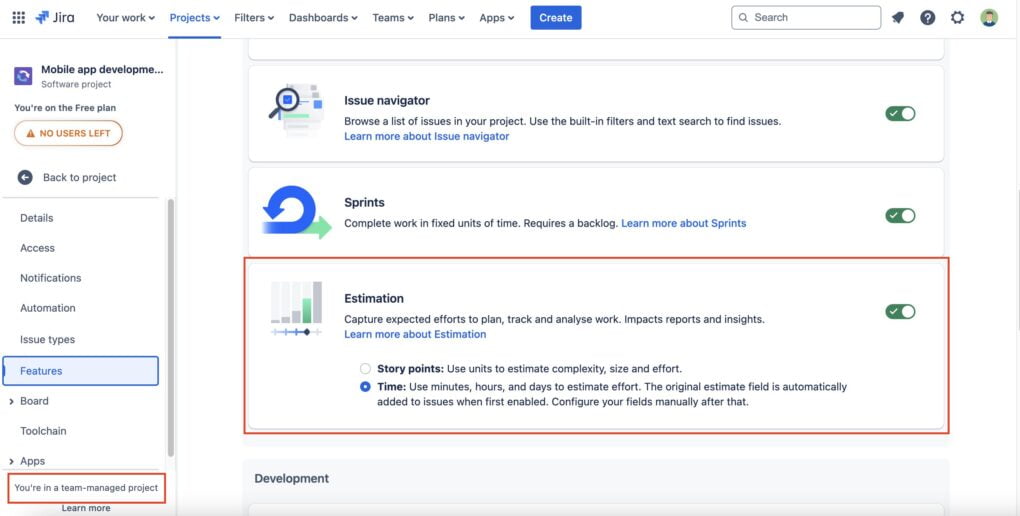Screen dimensions: 1020x516
Task: Click the Estimation heading text
Action: [374, 298]
